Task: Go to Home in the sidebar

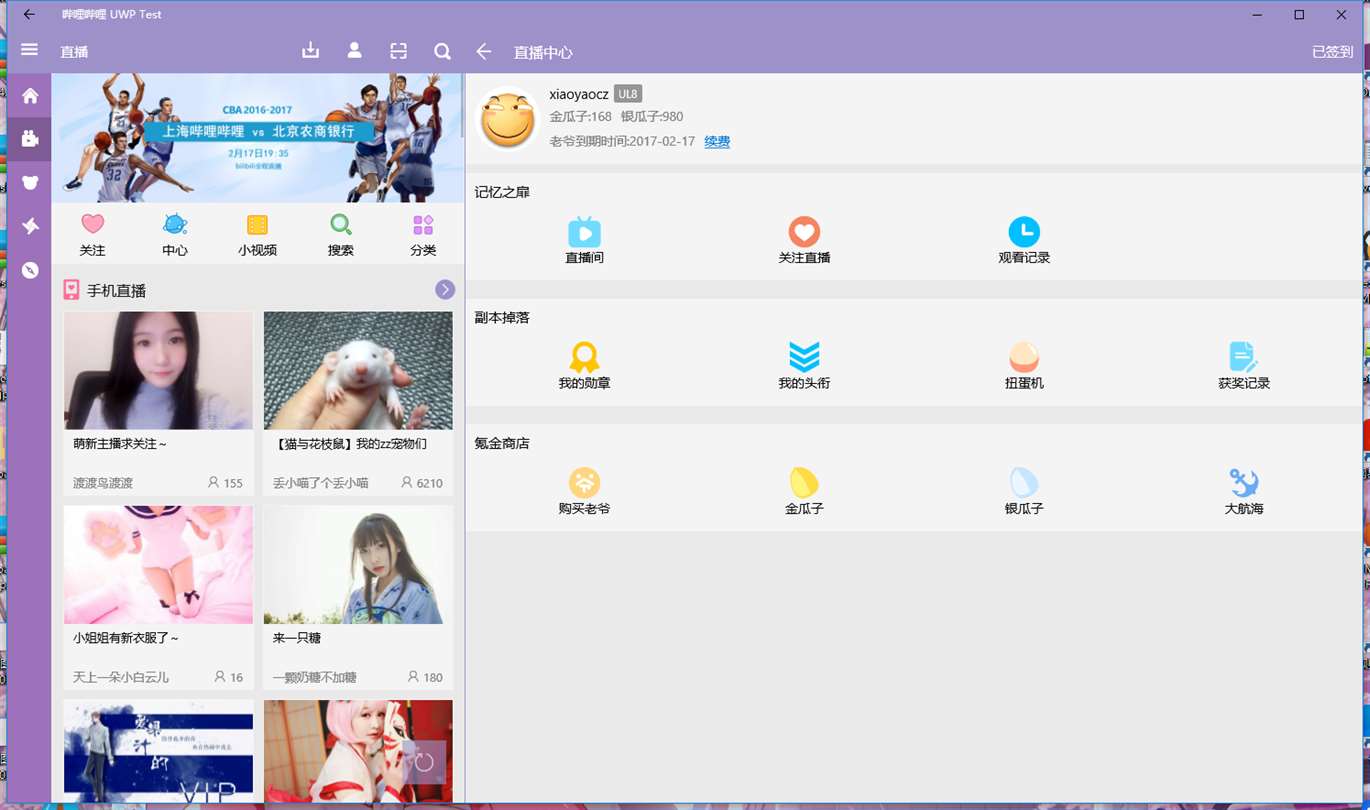Action: click(30, 96)
